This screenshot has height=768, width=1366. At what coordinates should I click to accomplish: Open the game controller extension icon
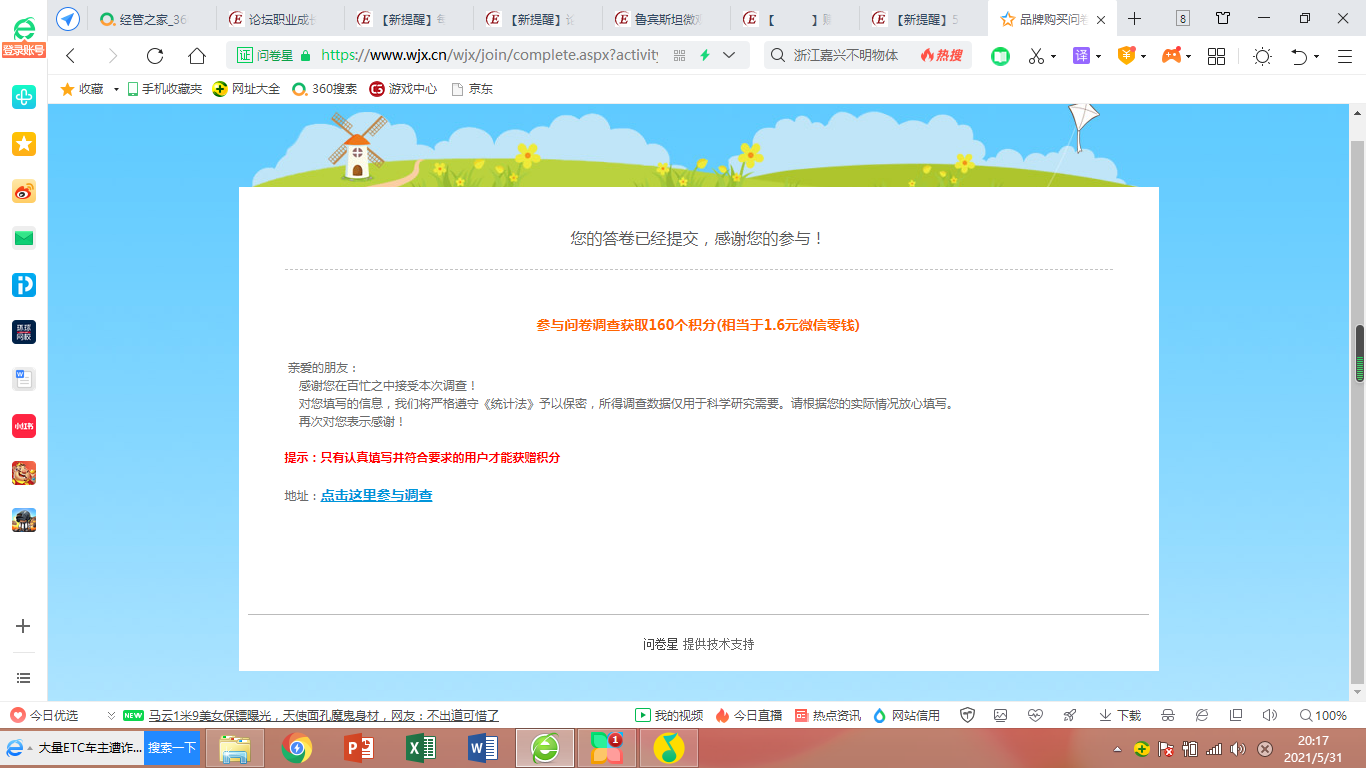point(1170,56)
